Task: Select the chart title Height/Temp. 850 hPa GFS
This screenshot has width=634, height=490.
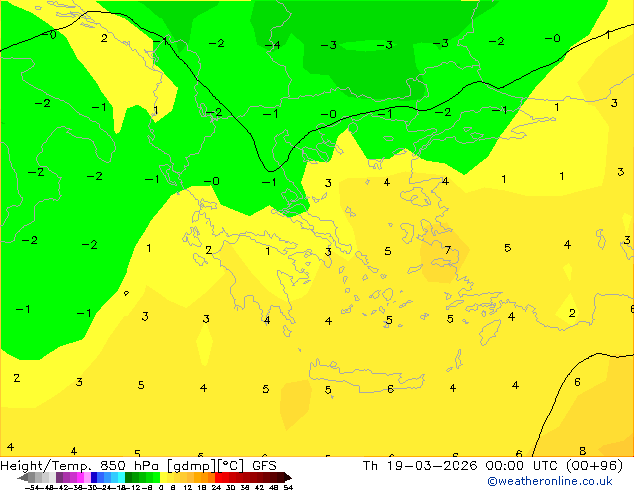Action: click(138, 466)
